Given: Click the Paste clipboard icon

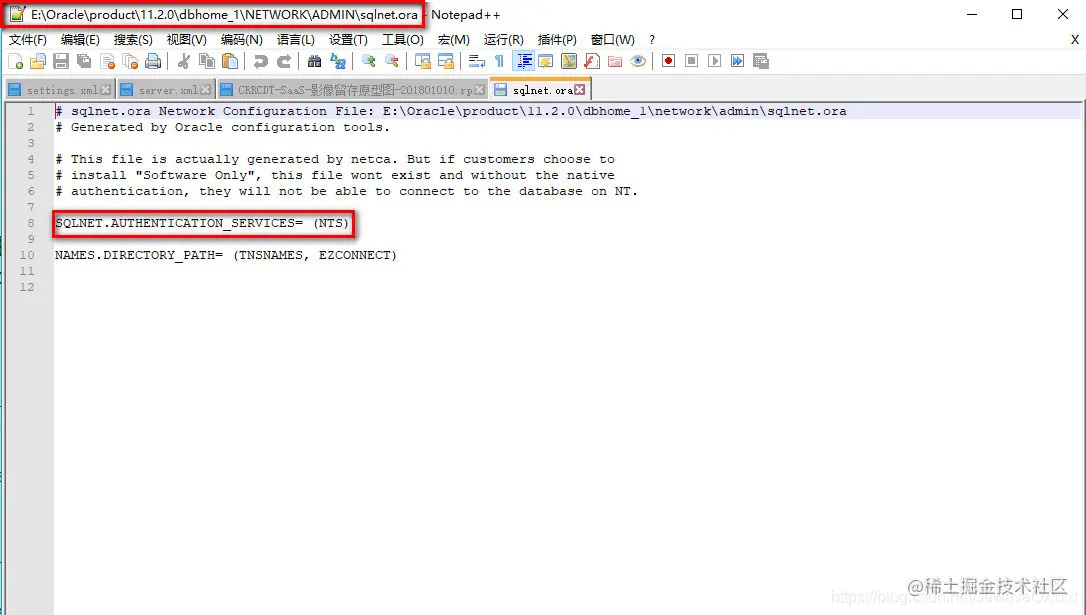Looking at the screenshot, I should [230, 62].
